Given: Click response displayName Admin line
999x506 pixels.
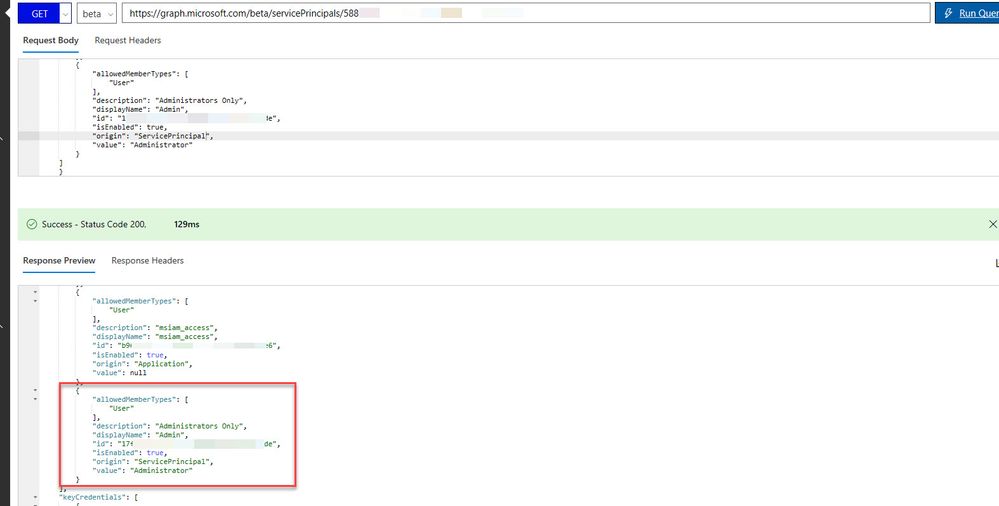Looking at the screenshot, I should coord(140,435).
